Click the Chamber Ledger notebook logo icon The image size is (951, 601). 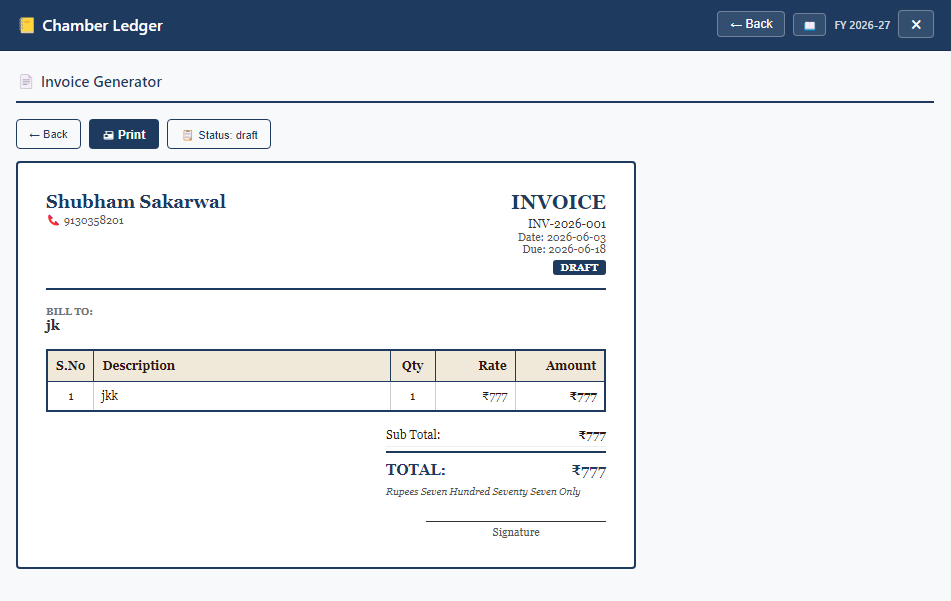(x=27, y=25)
